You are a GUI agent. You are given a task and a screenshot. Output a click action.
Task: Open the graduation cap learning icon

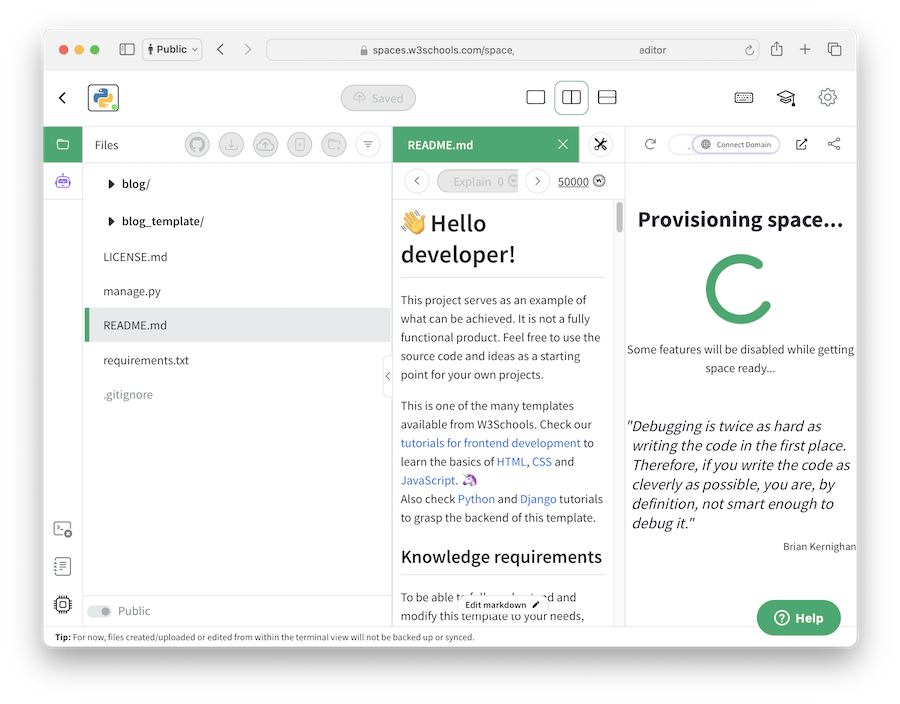(786, 98)
